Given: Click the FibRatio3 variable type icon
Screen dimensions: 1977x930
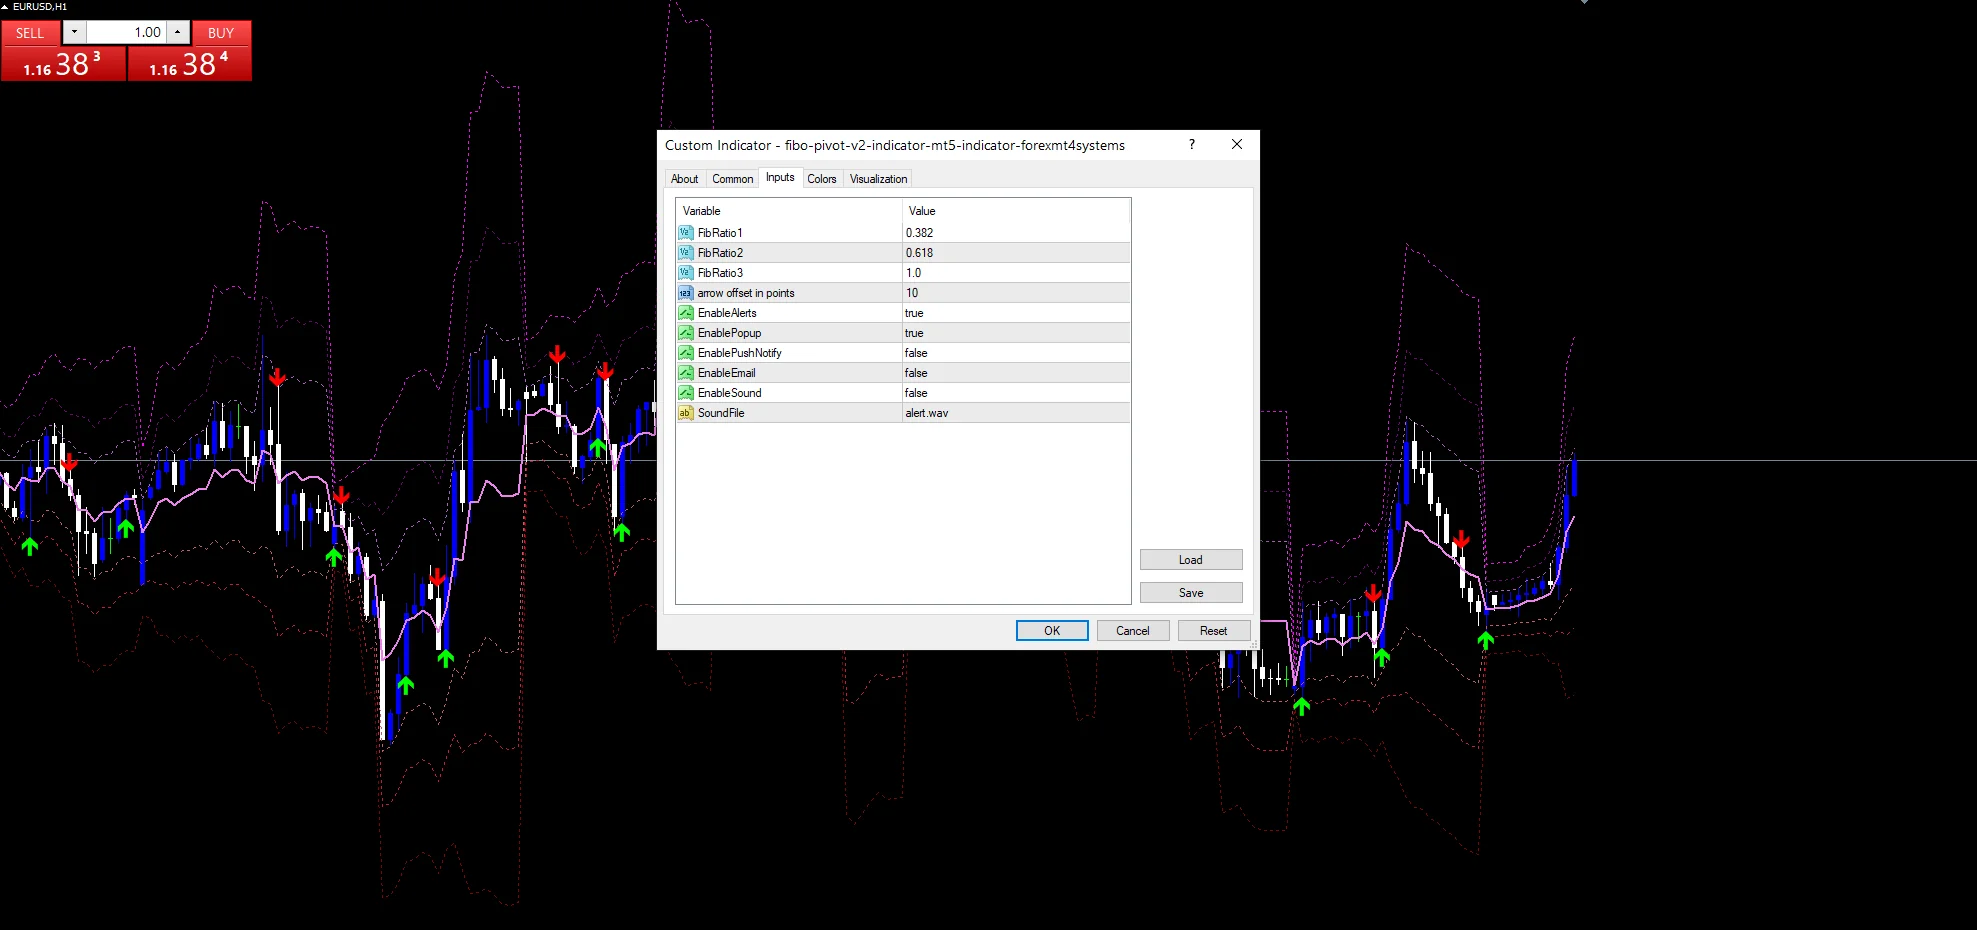Looking at the screenshot, I should (685, 273).
